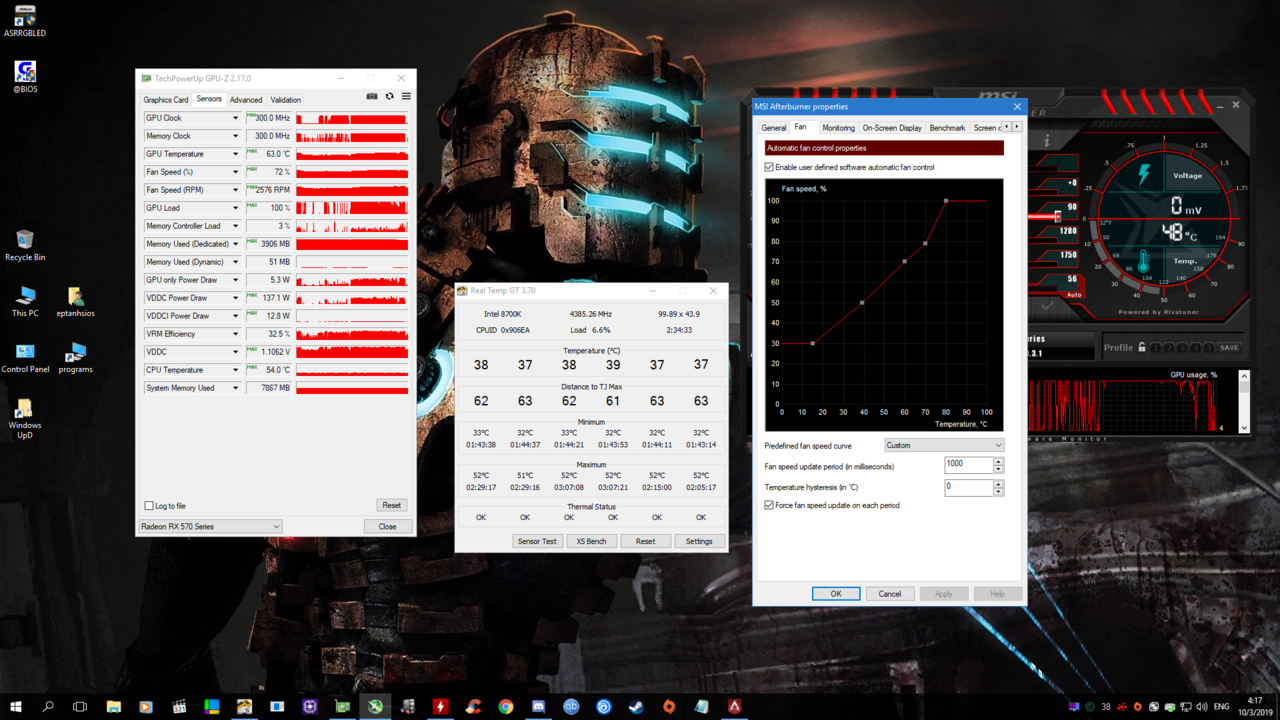Open Discord from the taskbar

pyautogui.click(x=538, y=707)
